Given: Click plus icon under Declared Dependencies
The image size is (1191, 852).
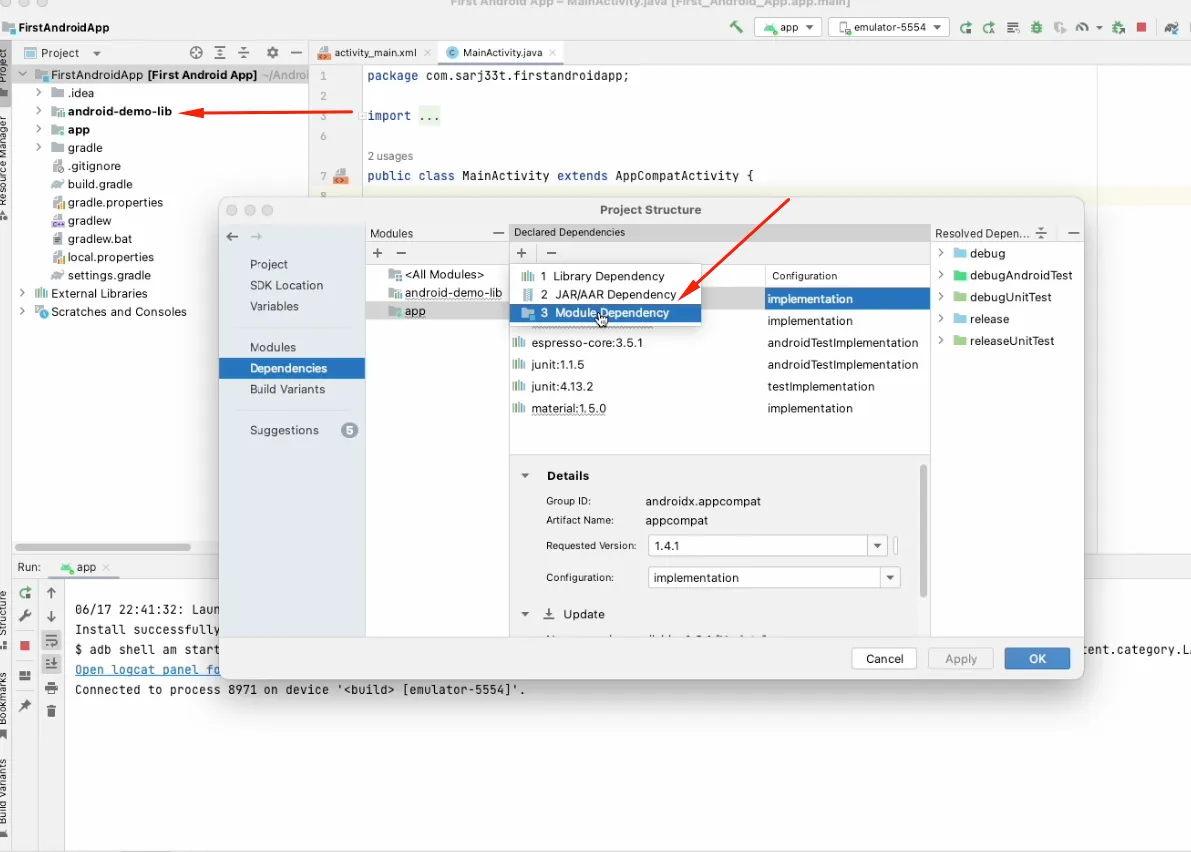Looking at the screenshot, I should pyautogui.click(x=521, y=253).
